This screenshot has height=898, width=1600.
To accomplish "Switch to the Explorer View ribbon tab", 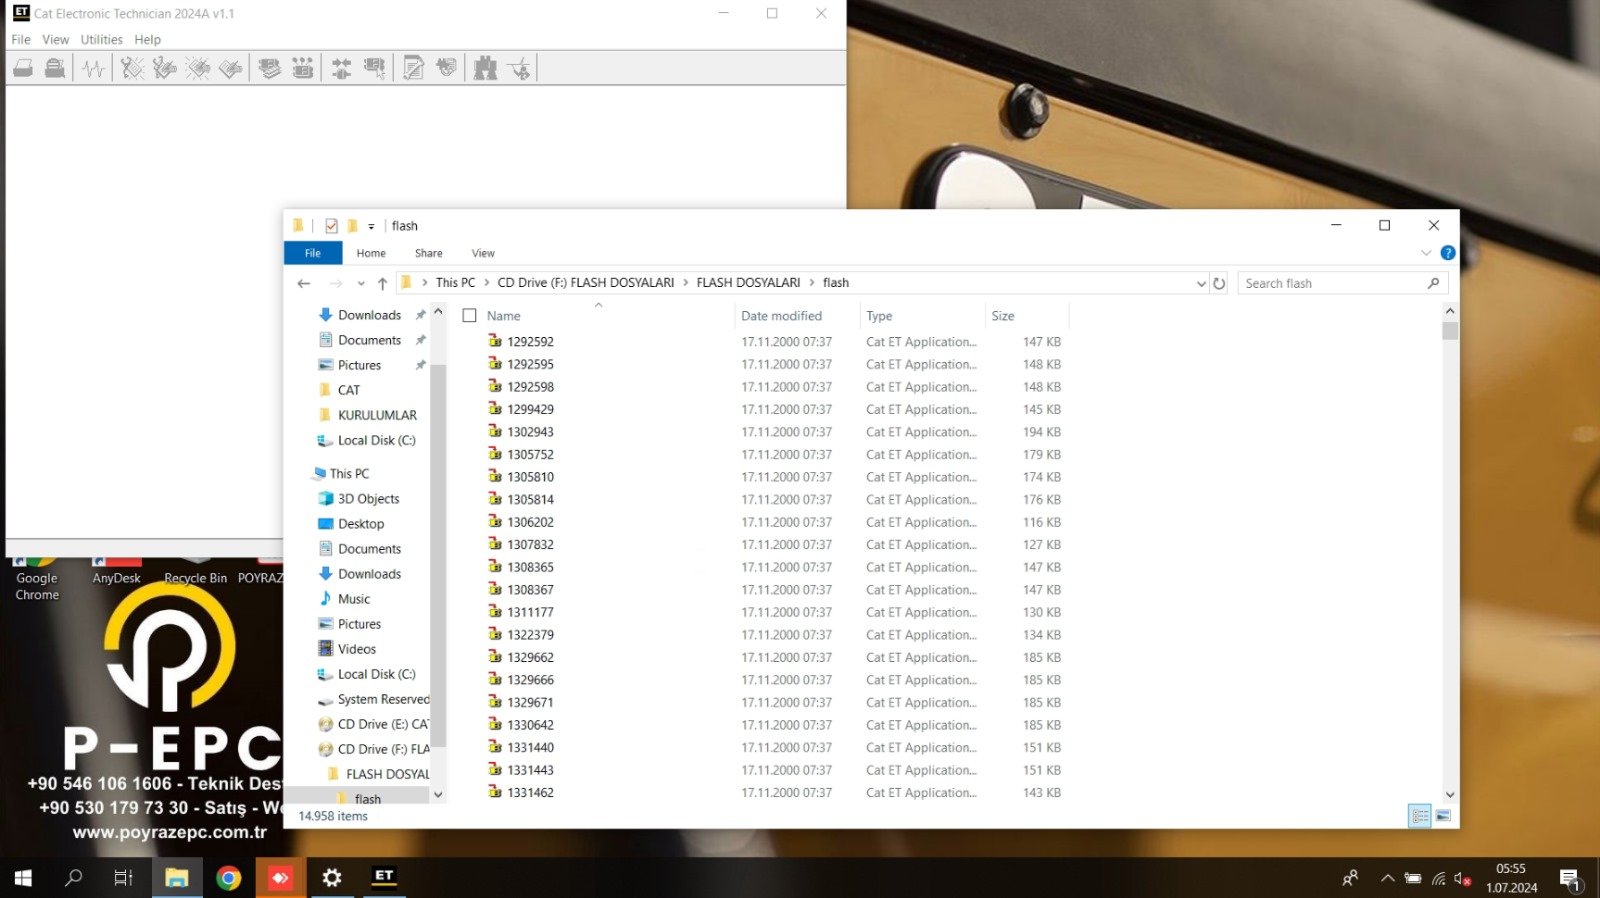I will pos(483,253).
